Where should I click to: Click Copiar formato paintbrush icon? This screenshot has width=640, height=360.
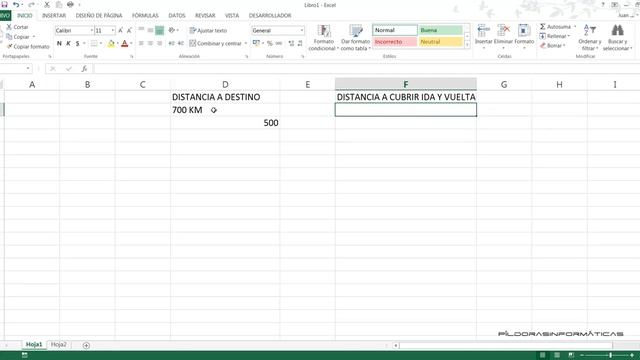9,47
